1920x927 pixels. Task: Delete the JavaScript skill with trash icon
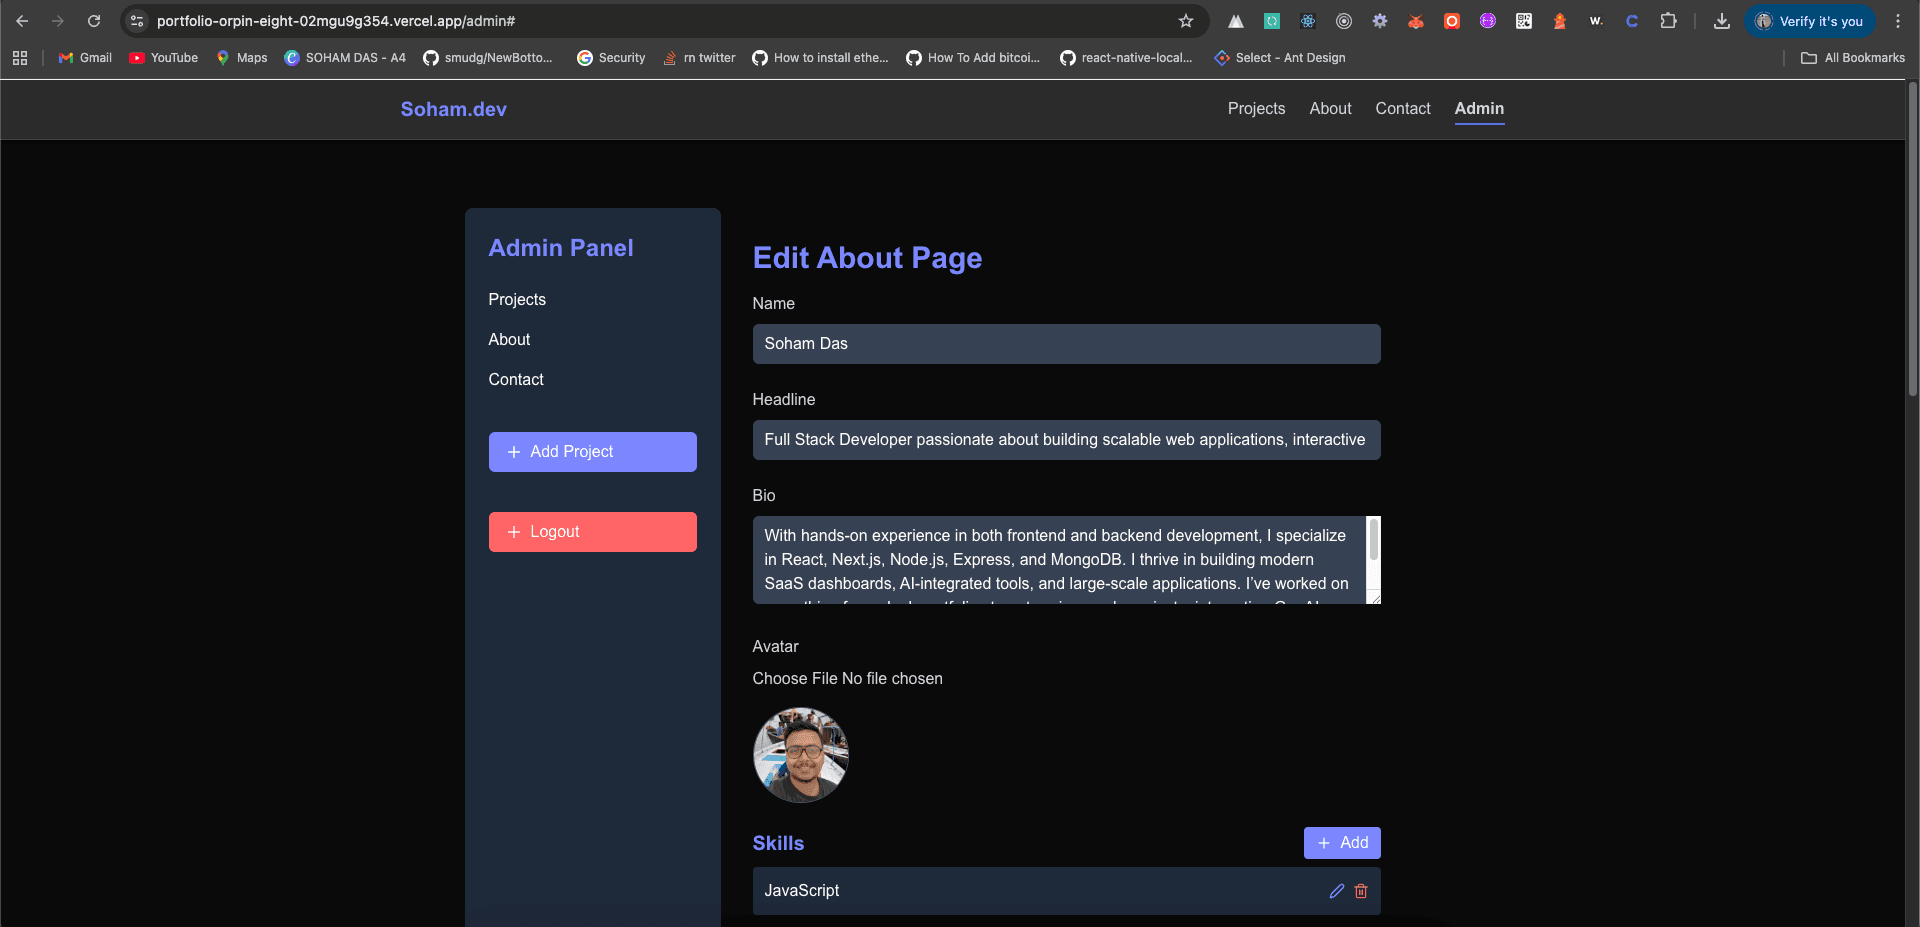[x=1361, y=891]
